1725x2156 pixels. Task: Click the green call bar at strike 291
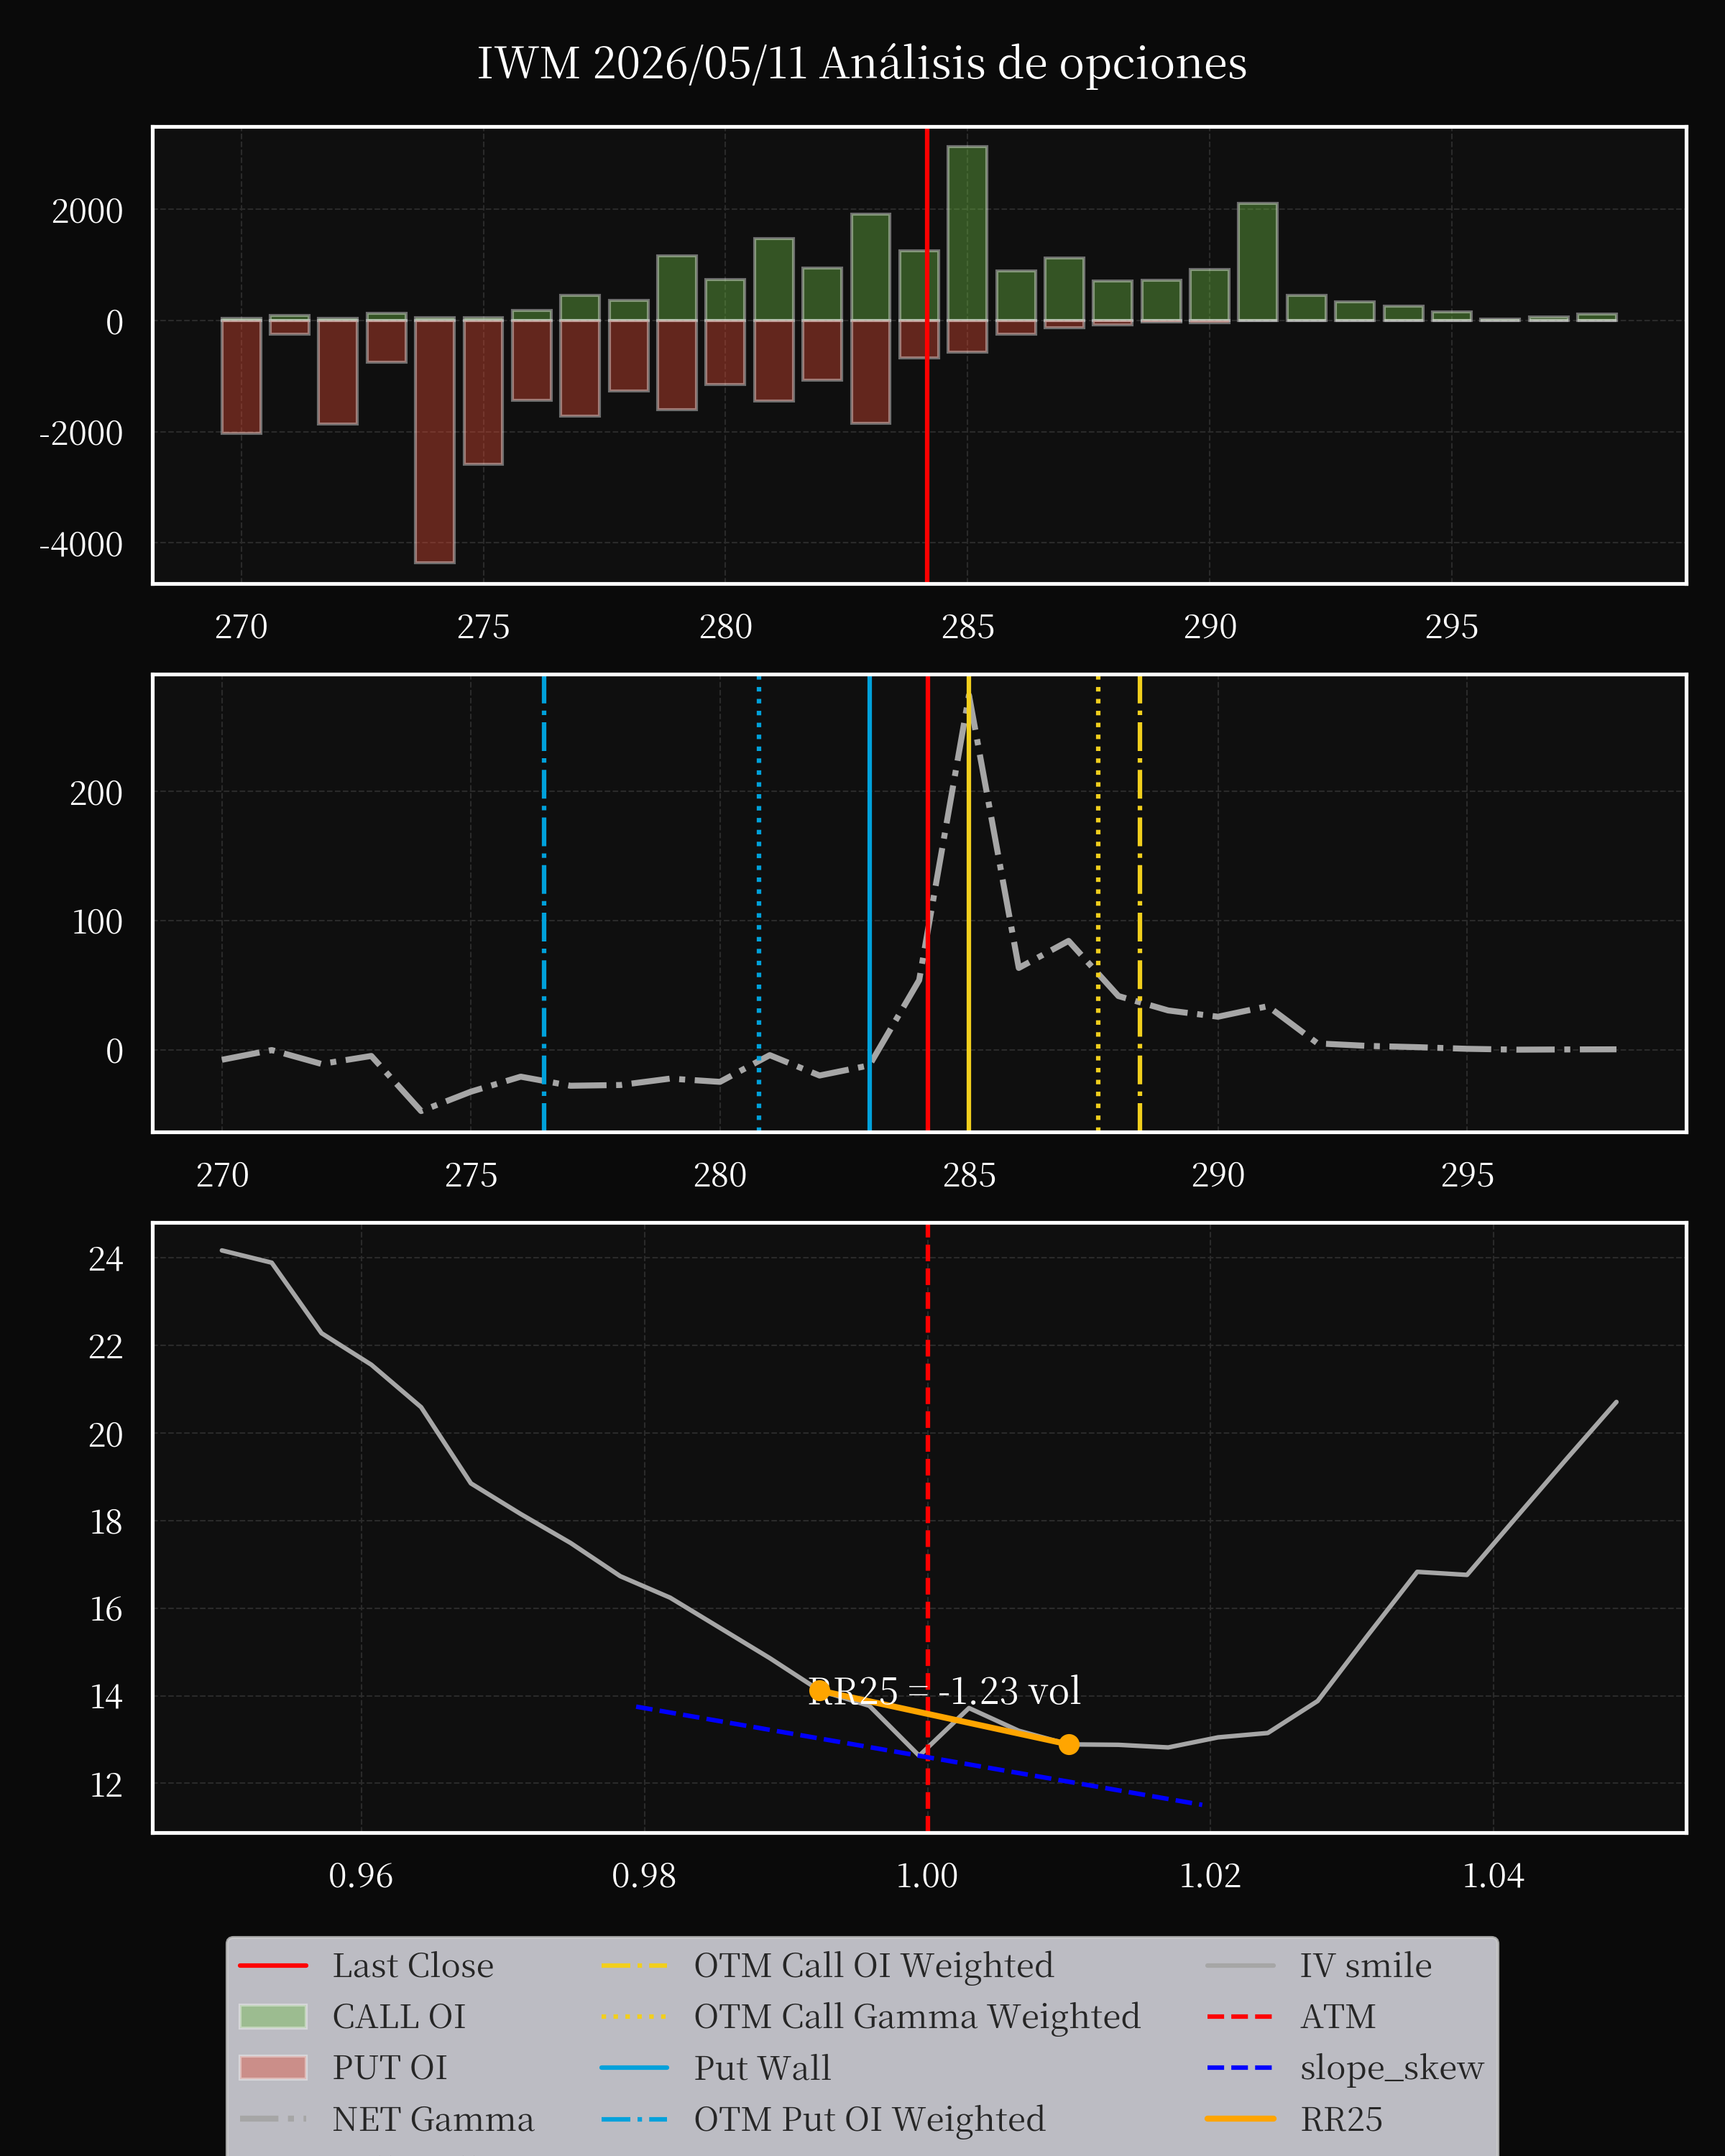[1257, 262]
